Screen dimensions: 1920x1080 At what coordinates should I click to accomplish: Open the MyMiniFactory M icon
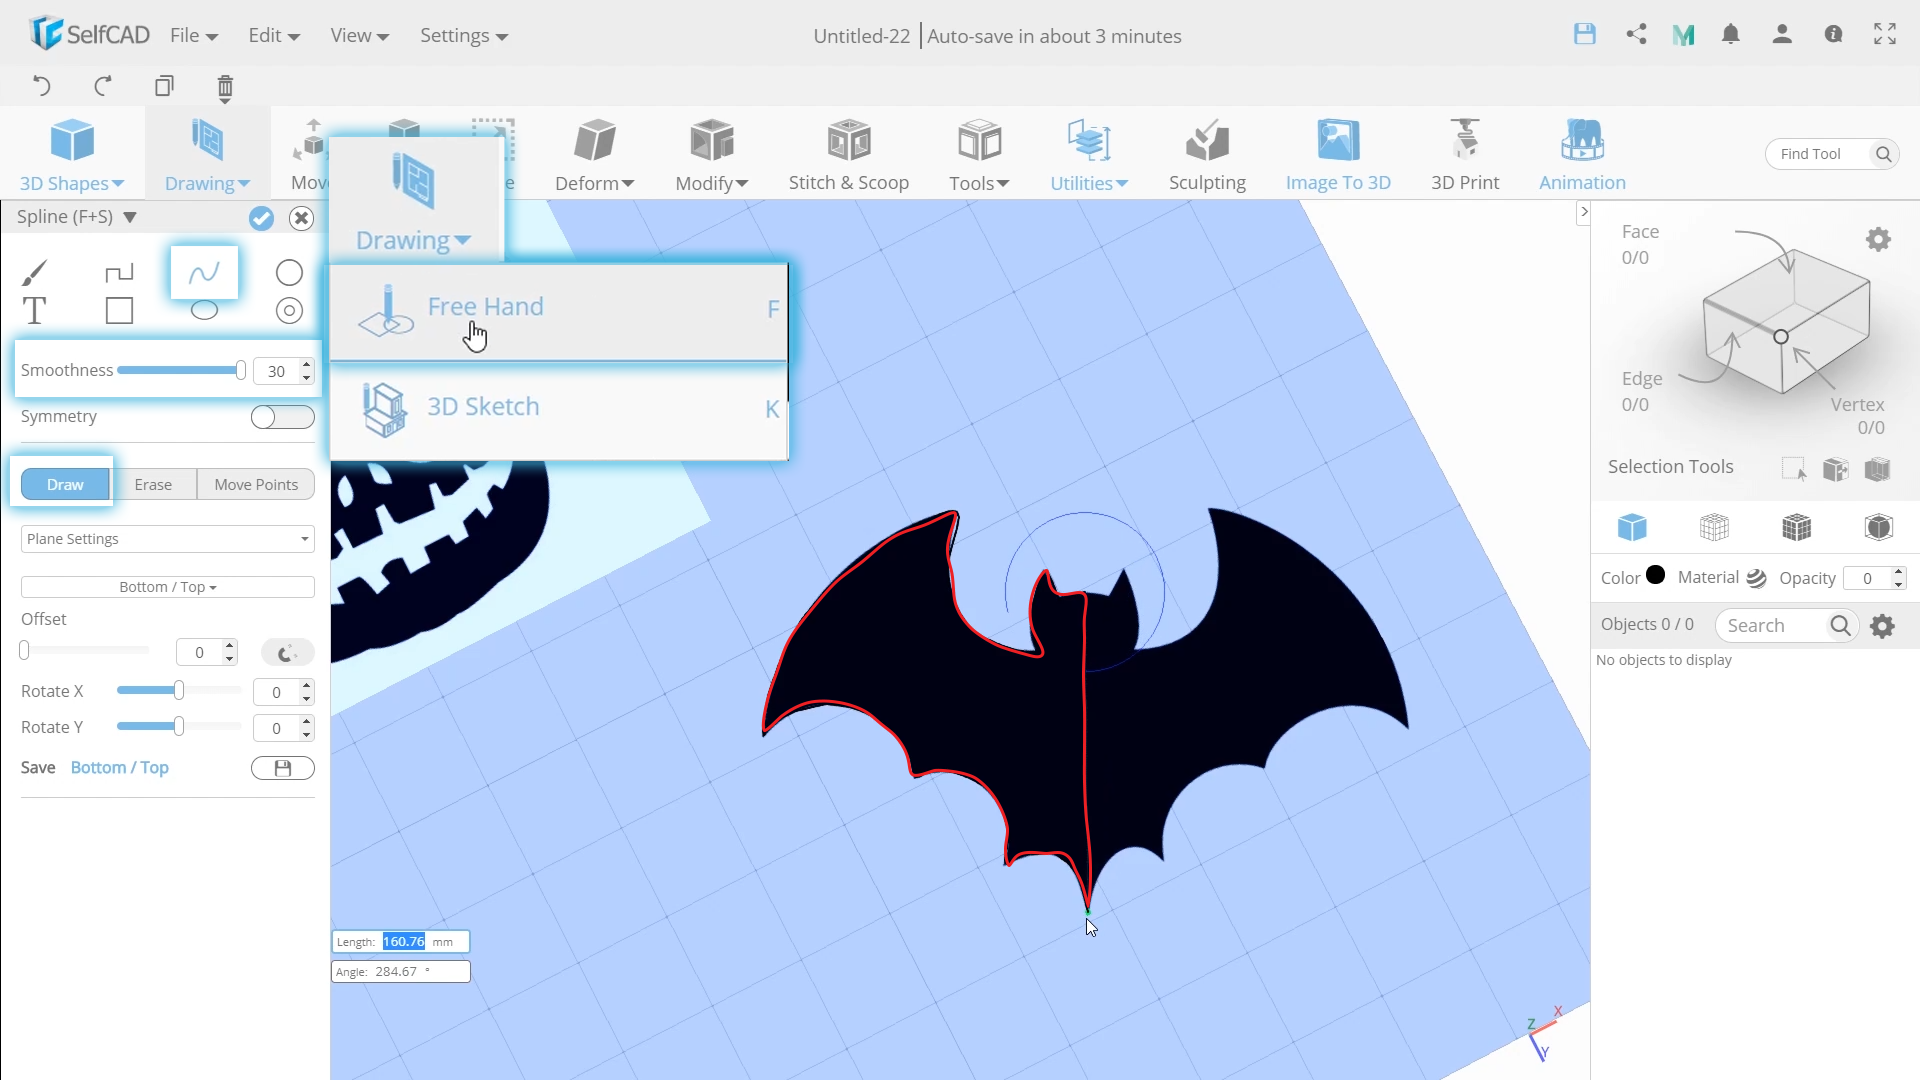(1683, 35)
